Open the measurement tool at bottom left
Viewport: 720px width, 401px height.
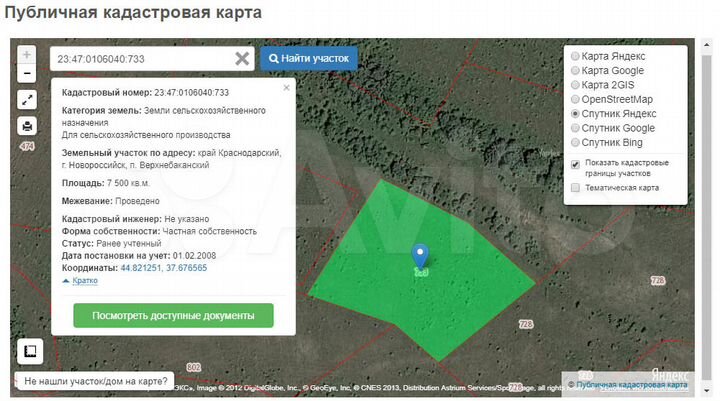tap(30, 351)
